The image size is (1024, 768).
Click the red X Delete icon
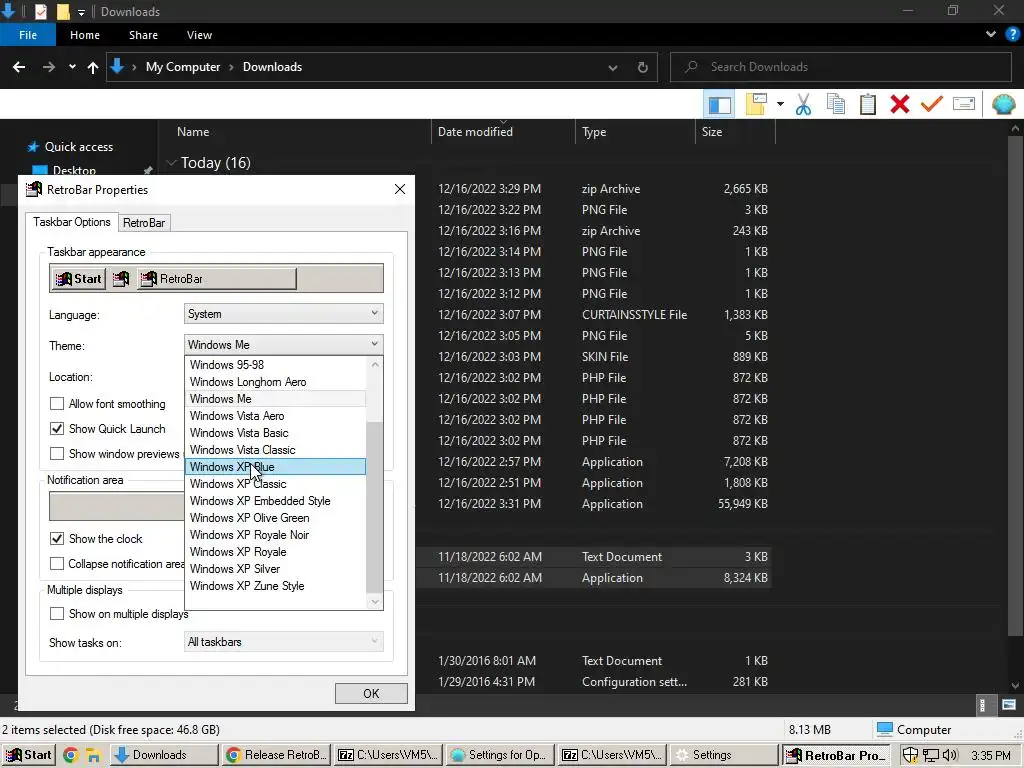coord(900,104)
